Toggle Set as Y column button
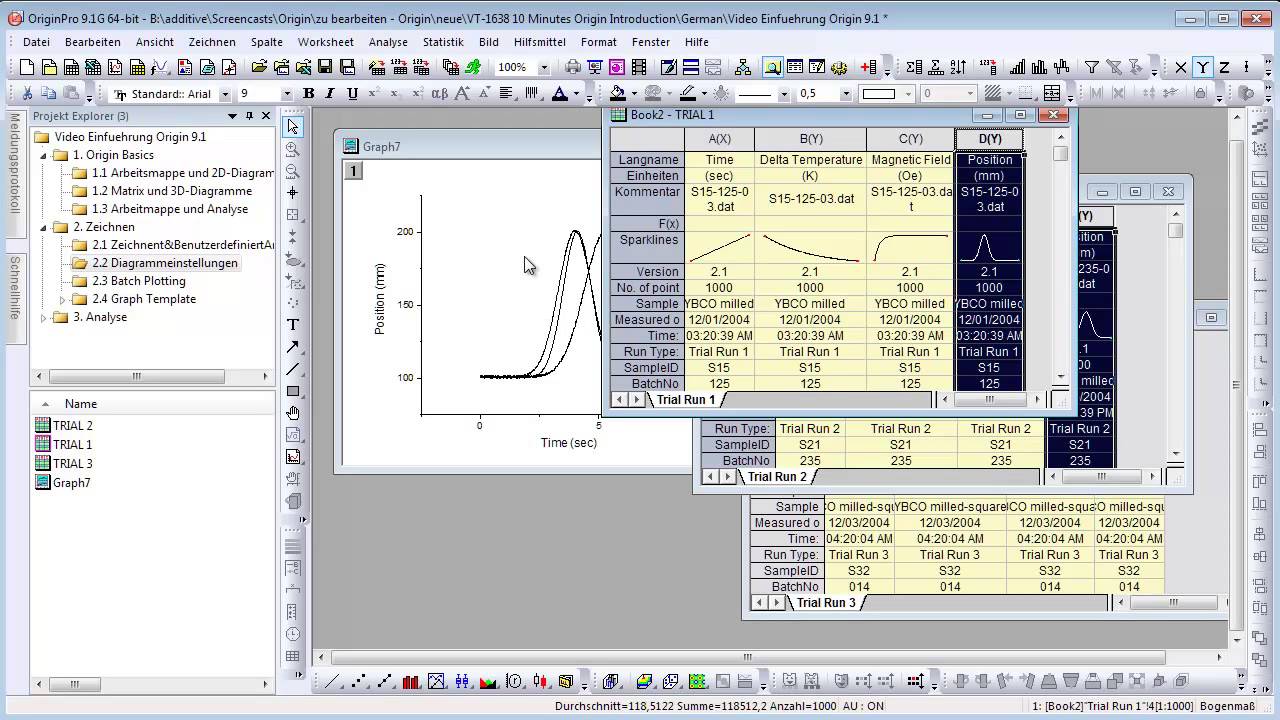Image resolution: width=1280 pixels, height=720 pixels. [1203, 68]
